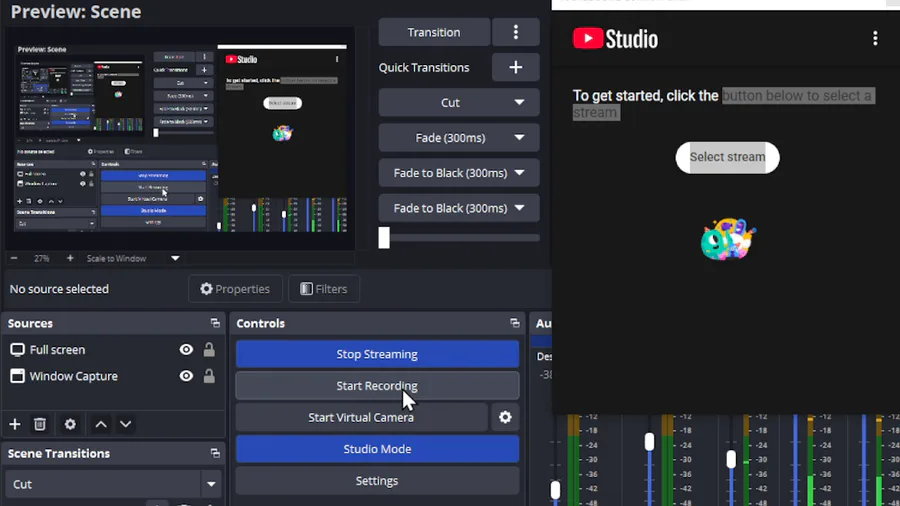The height and width of the screenshot is (506, 900).
Task: Open source properties gear in Sources toolbar
Action: (70, 424)
